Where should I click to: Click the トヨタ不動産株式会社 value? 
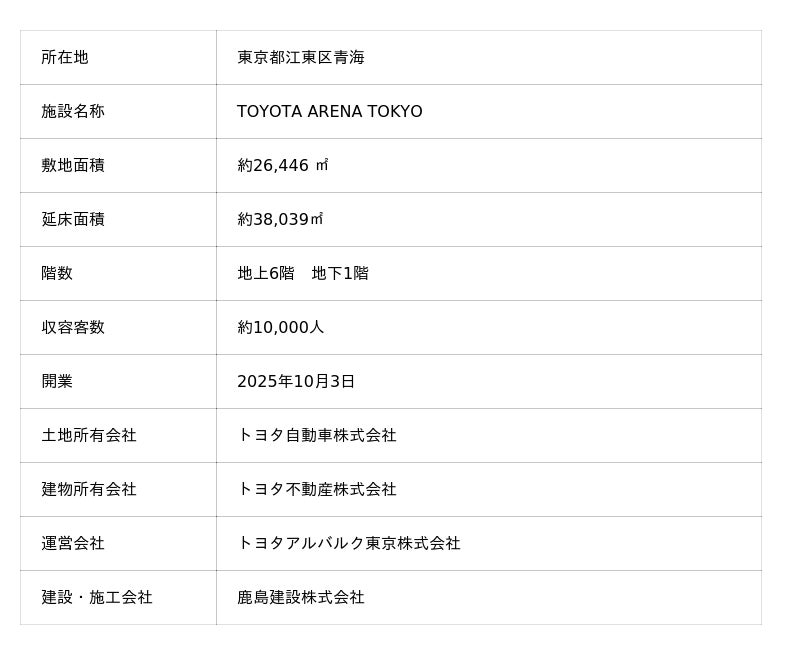317,490
